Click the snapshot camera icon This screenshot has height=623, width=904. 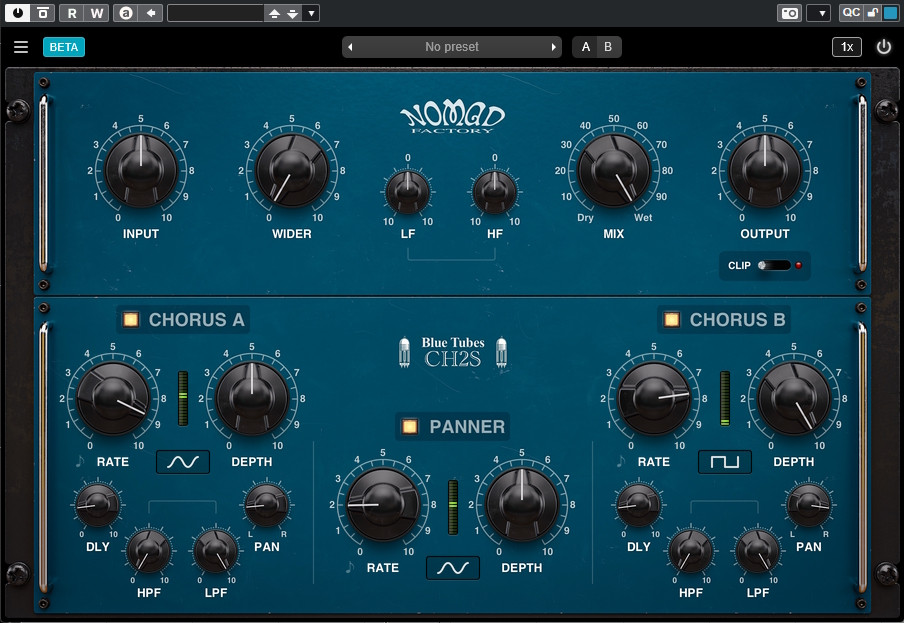[790, 13]
